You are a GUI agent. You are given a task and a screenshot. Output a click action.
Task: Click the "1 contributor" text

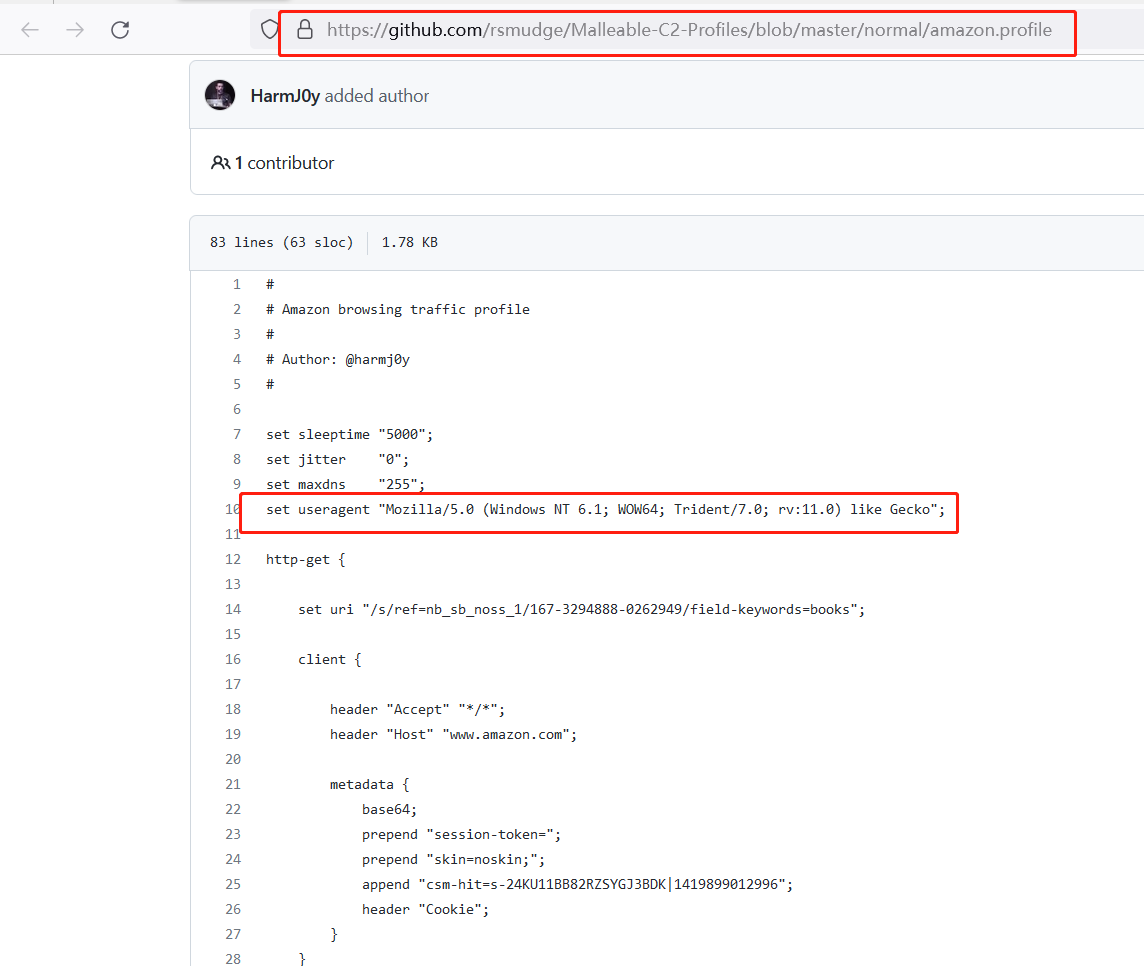285,163
